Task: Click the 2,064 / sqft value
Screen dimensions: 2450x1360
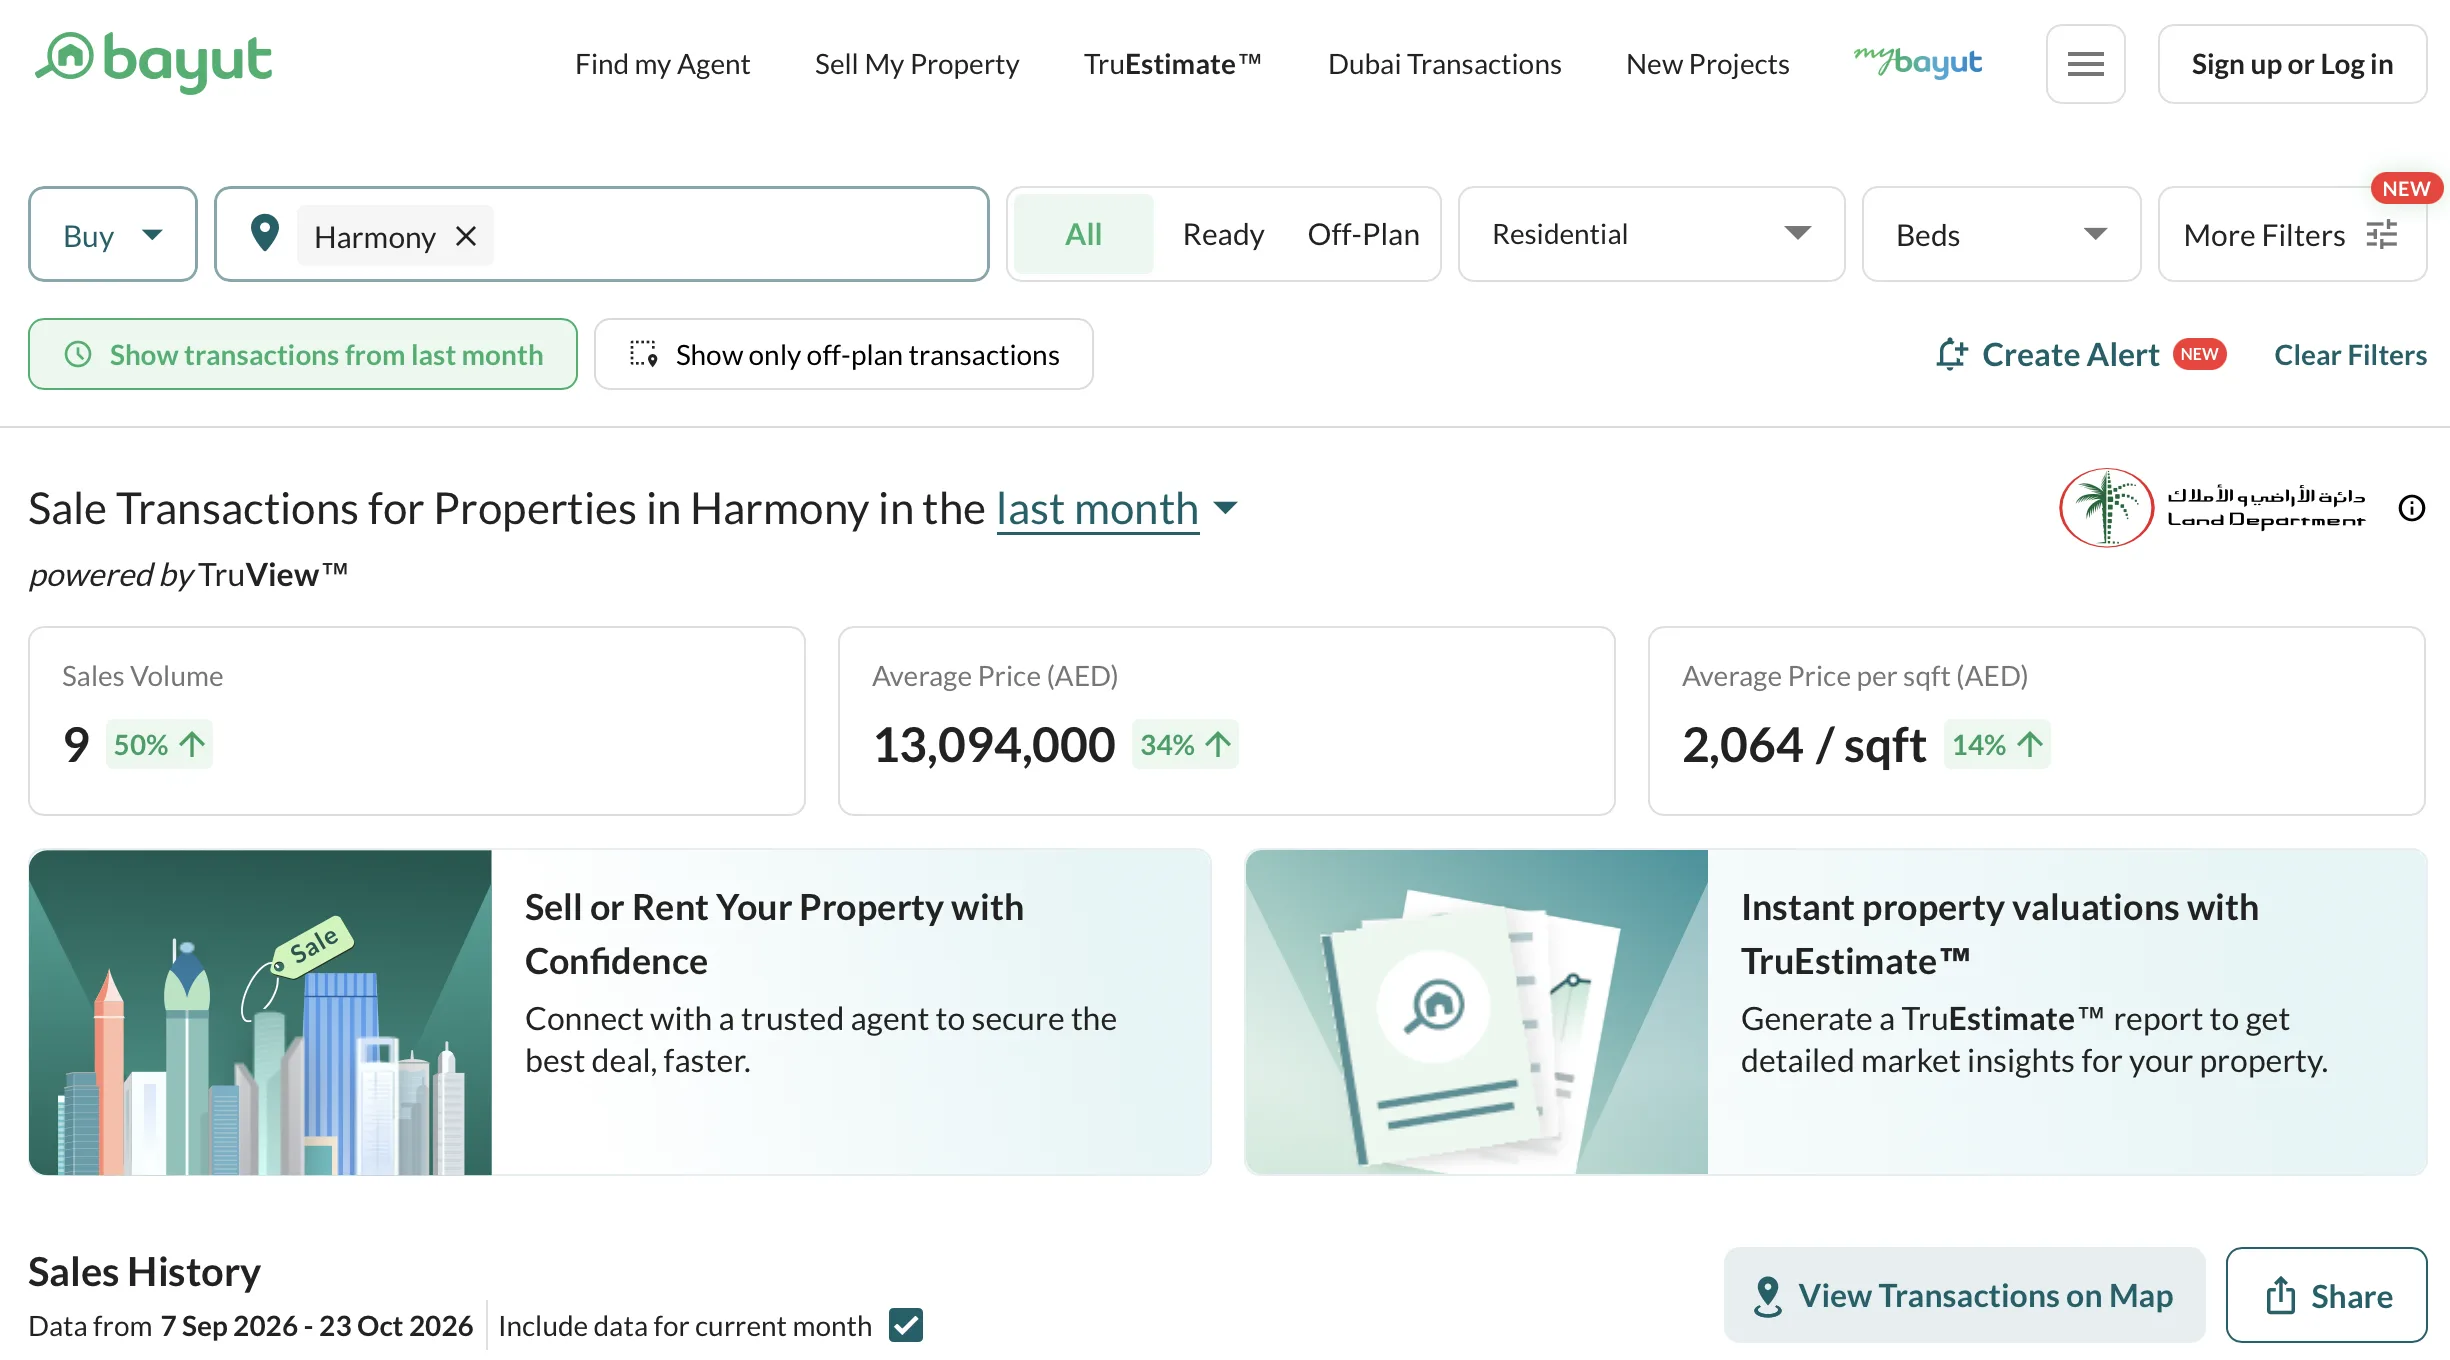Action: [x=1804, y=744]
